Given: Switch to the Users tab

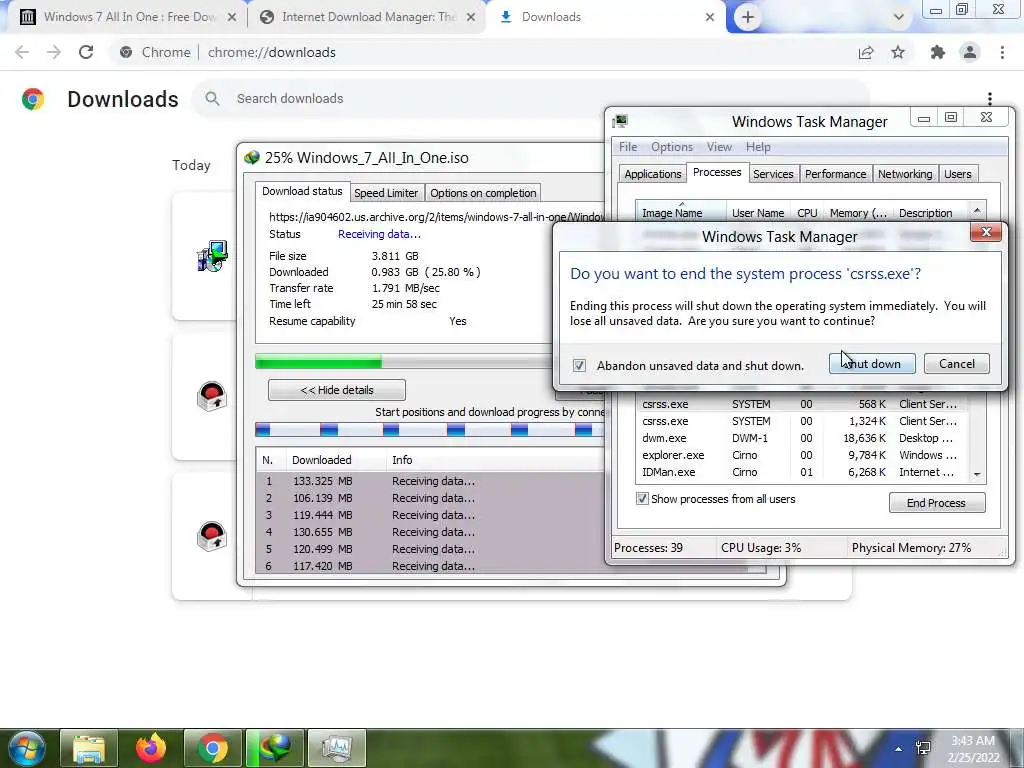Looking at the screenshot, I should pos(957,174).
